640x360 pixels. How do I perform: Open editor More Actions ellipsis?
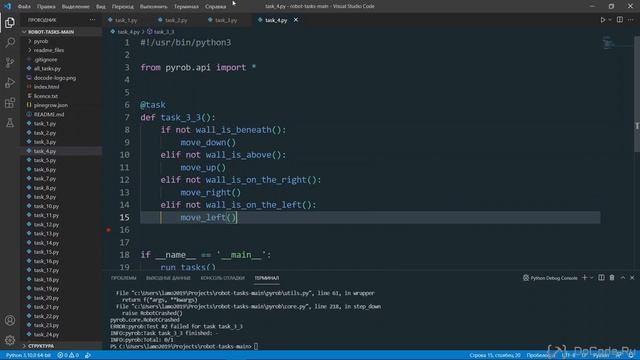pos(631,20)
